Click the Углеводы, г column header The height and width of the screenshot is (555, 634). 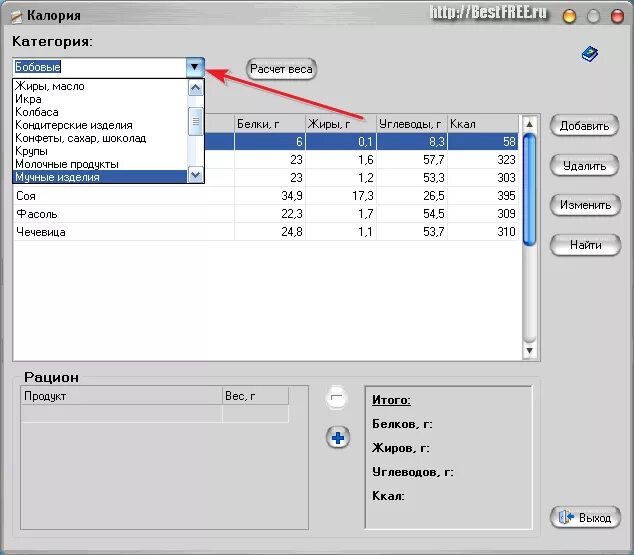(x=412, y=124)
